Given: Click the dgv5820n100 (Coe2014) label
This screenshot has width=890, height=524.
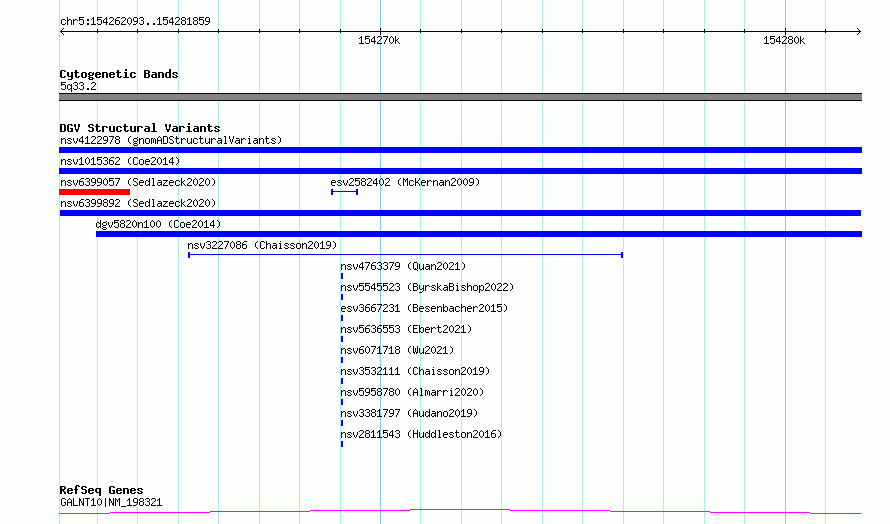Looking at the screenshot, I should (x=158, y=224).
